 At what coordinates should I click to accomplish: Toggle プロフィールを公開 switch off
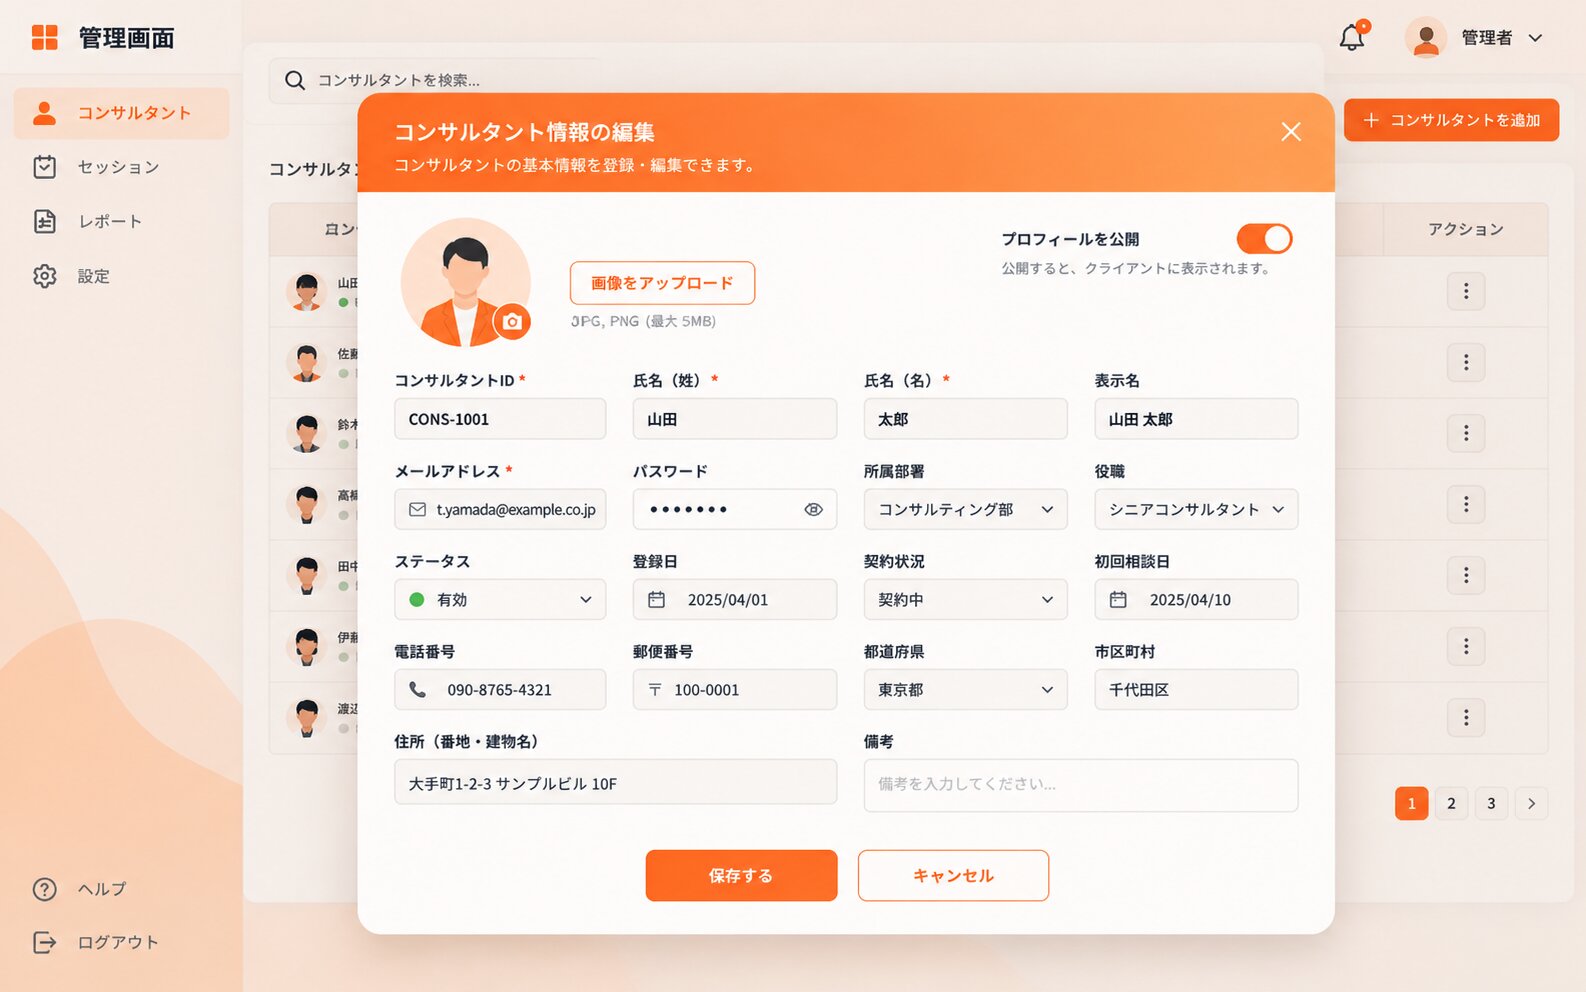[1264, 239]
